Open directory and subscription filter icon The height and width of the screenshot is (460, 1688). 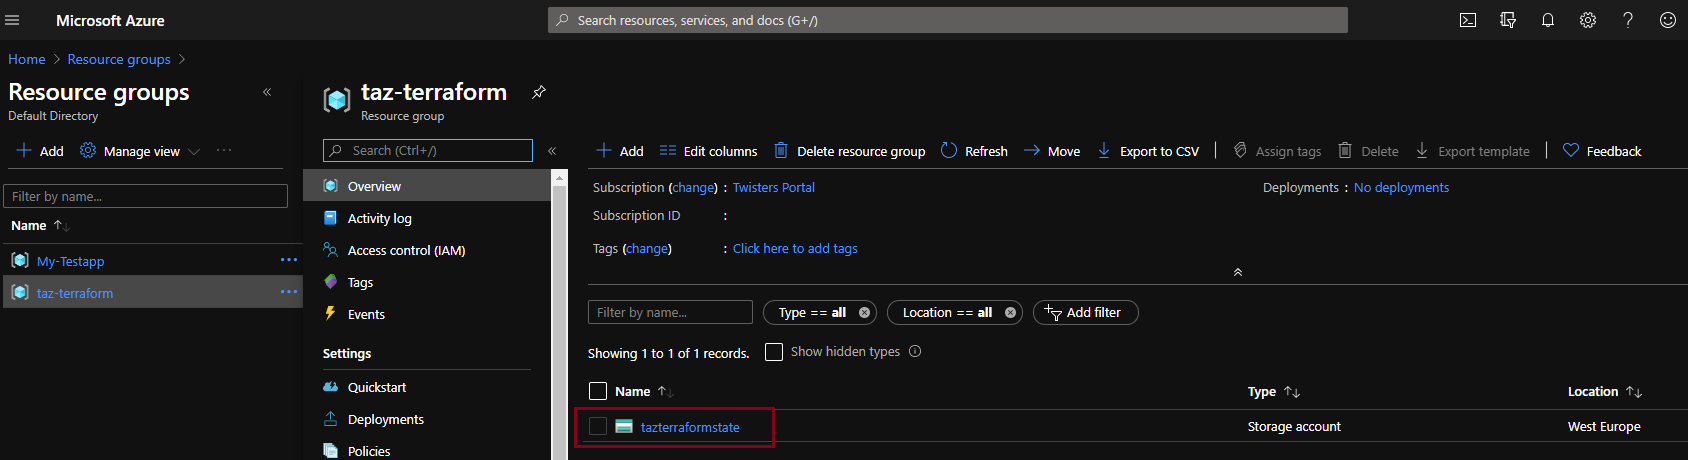[1508, 20]
